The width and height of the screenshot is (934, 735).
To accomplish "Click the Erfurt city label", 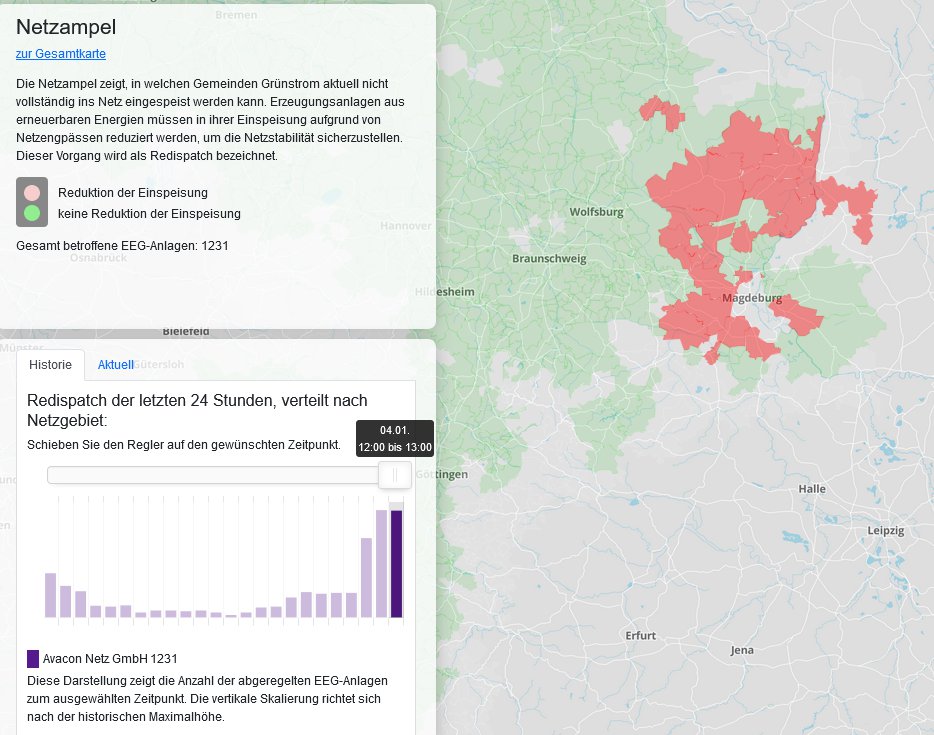I will pos(640,636).
